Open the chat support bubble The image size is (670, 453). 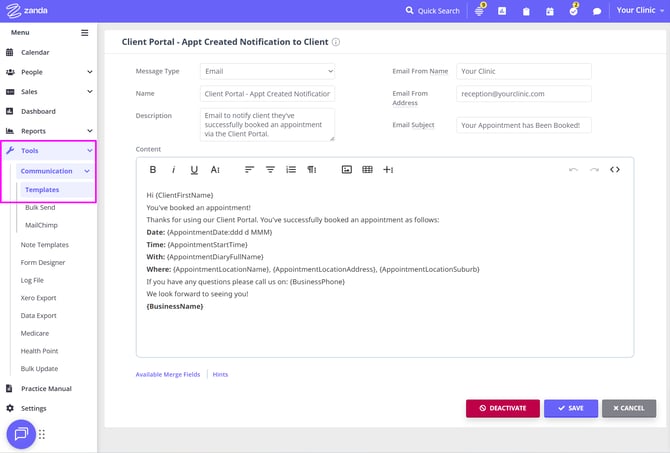[21, 434]
